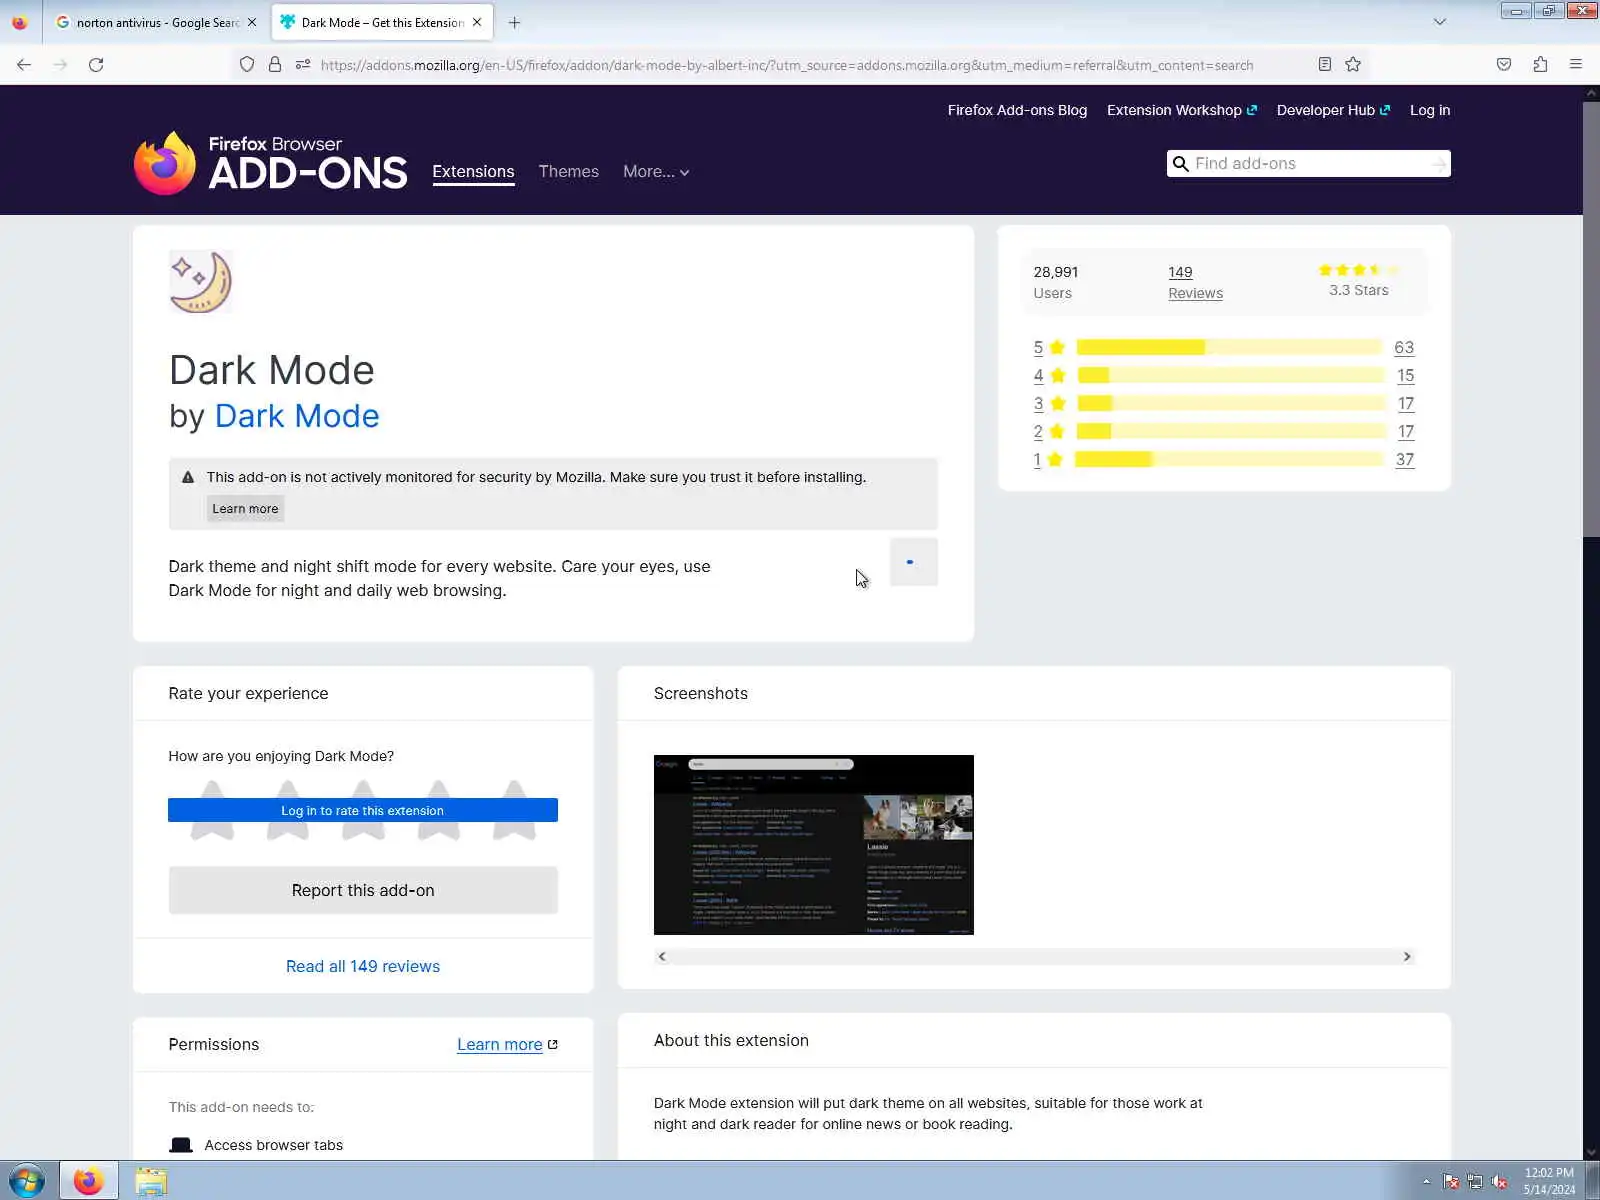
Task: Open the Developer Hub link
Action: (1333, 110)
